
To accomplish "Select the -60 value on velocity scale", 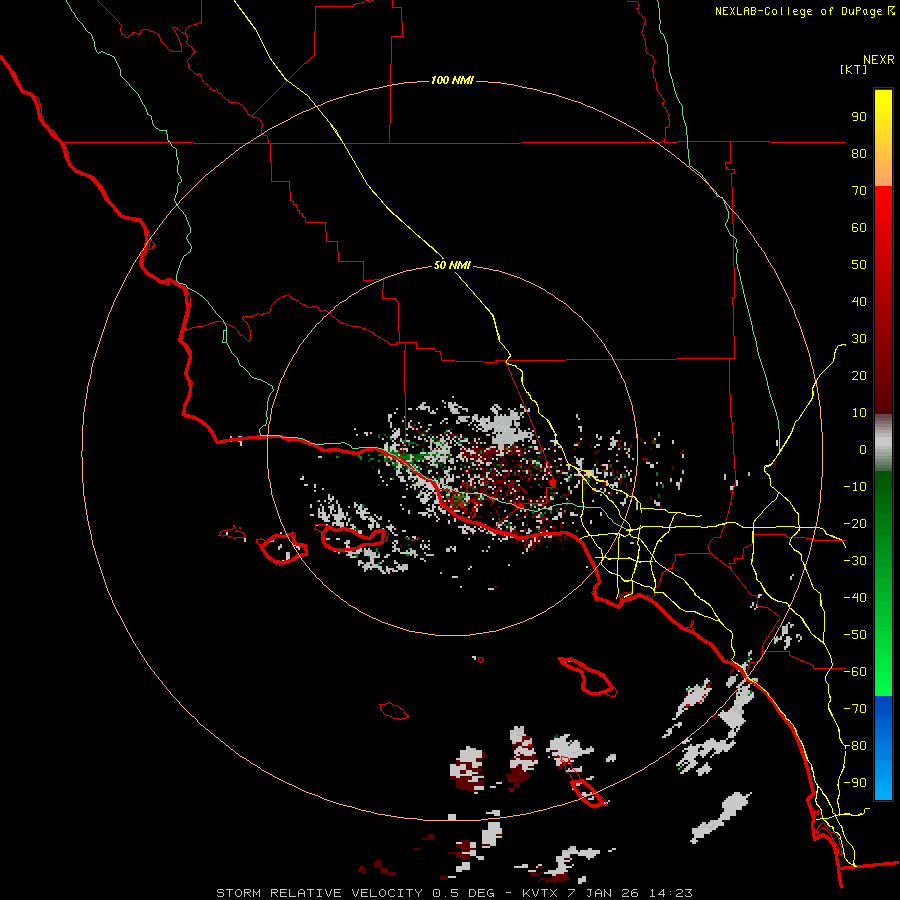I will [x=855, y=672].
